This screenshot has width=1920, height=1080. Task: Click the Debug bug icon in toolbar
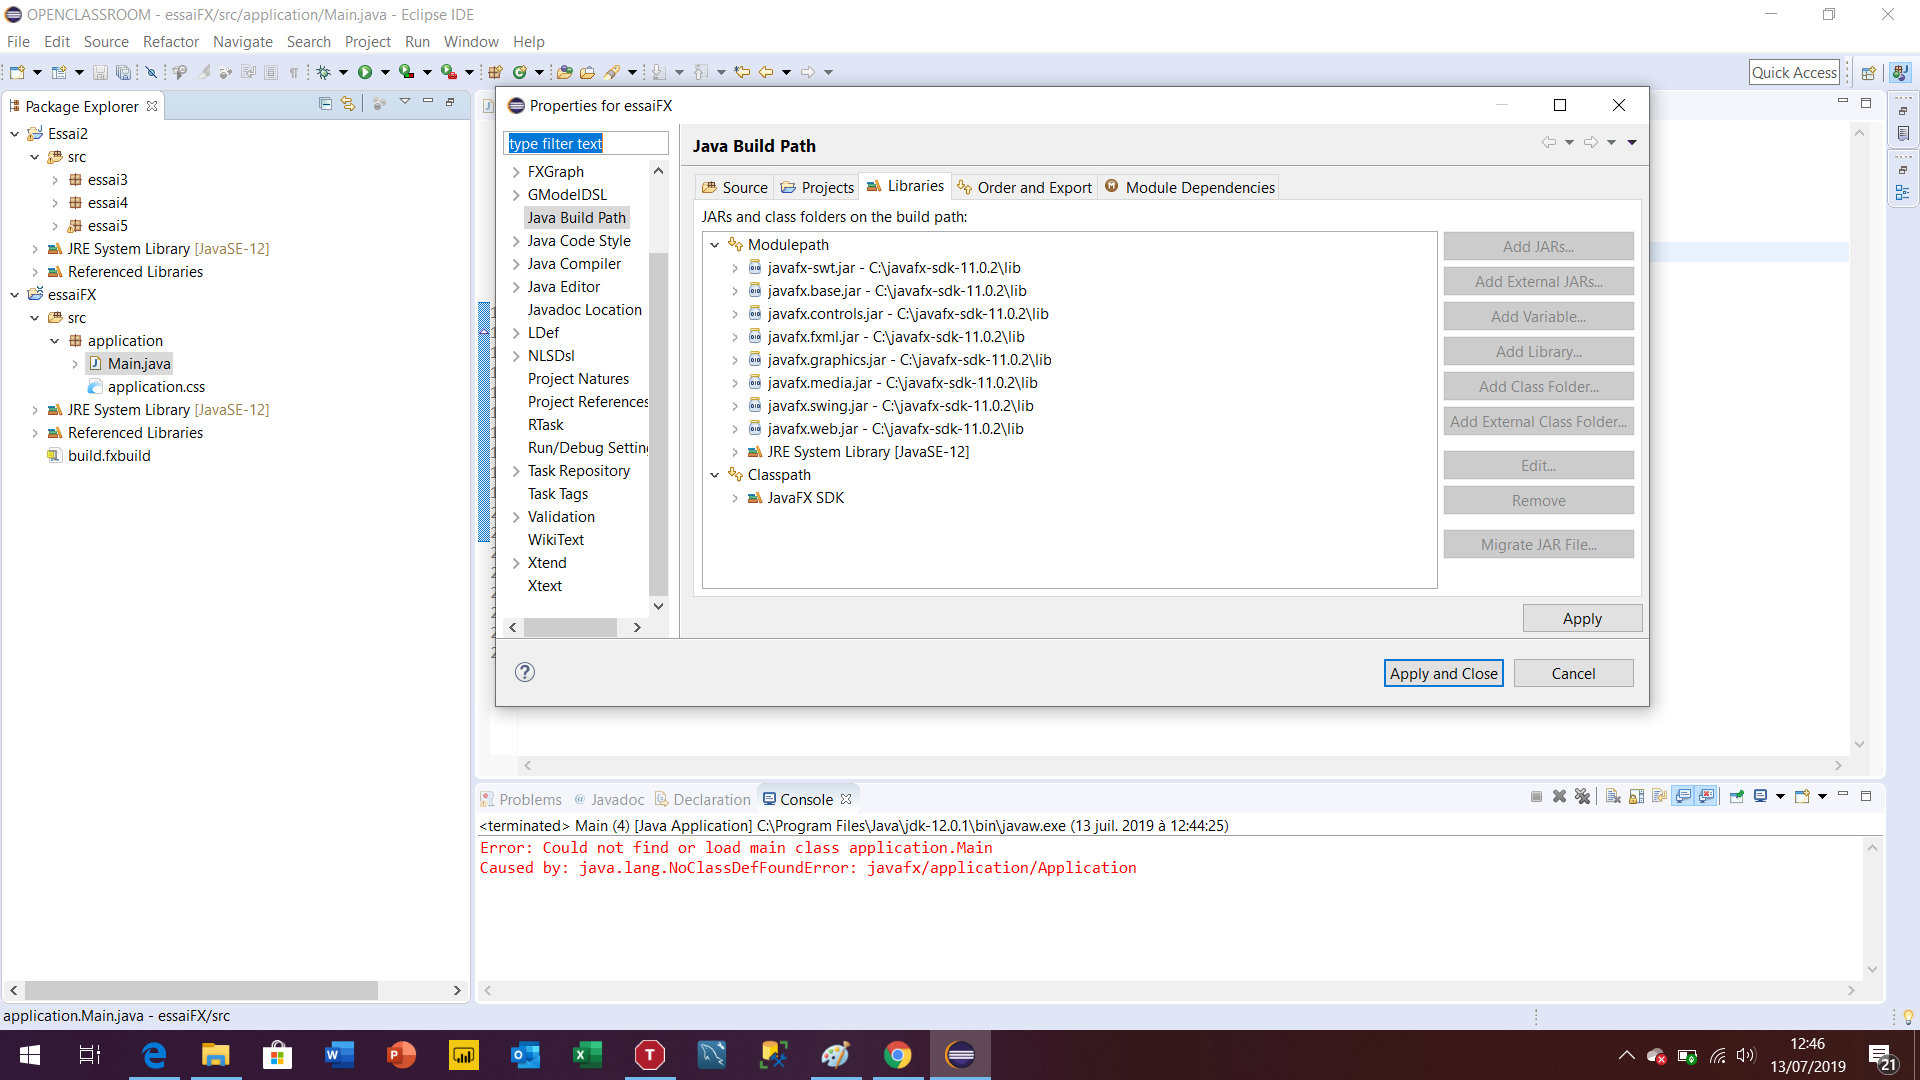point(323,72)
